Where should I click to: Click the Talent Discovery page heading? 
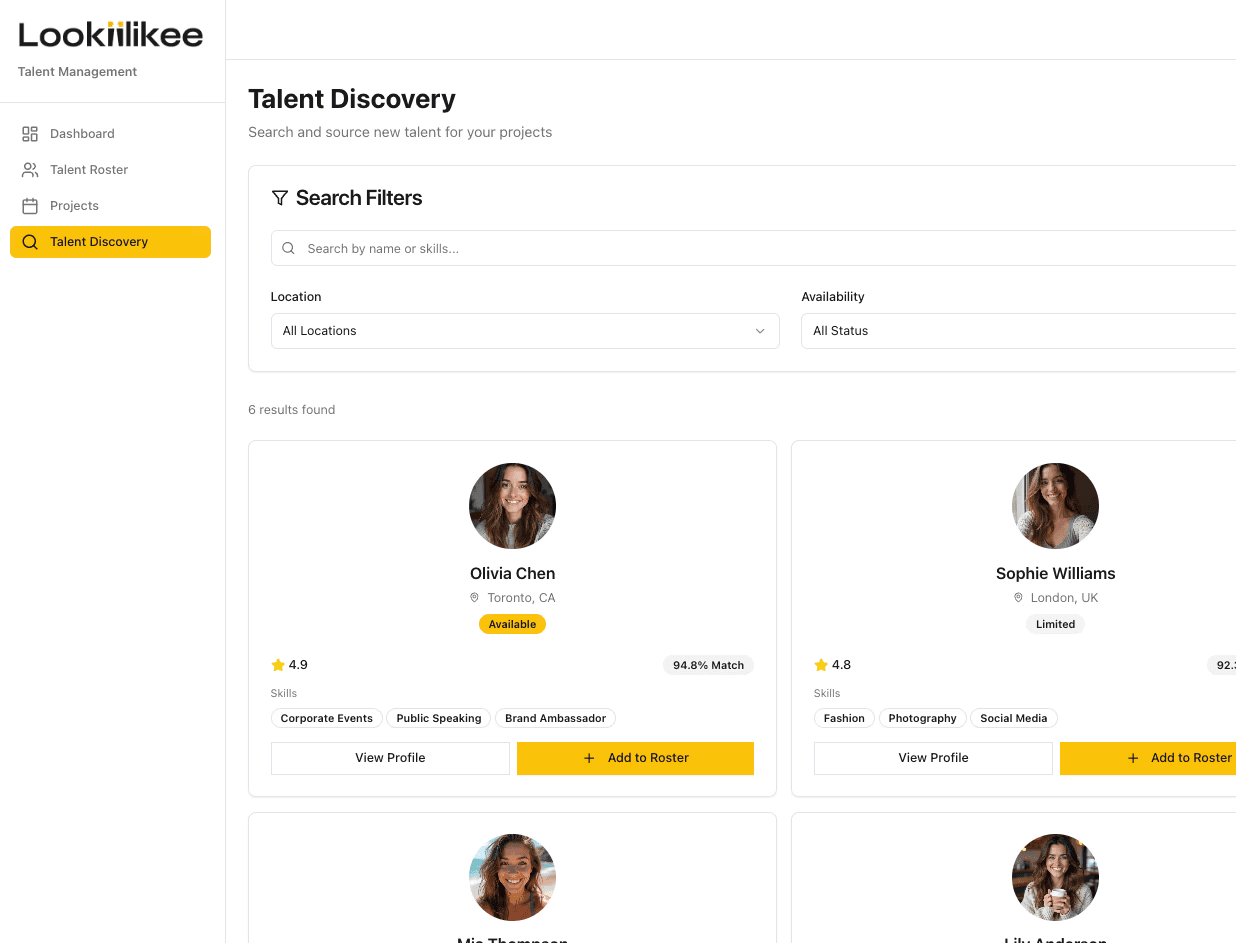tap(352, 99)
